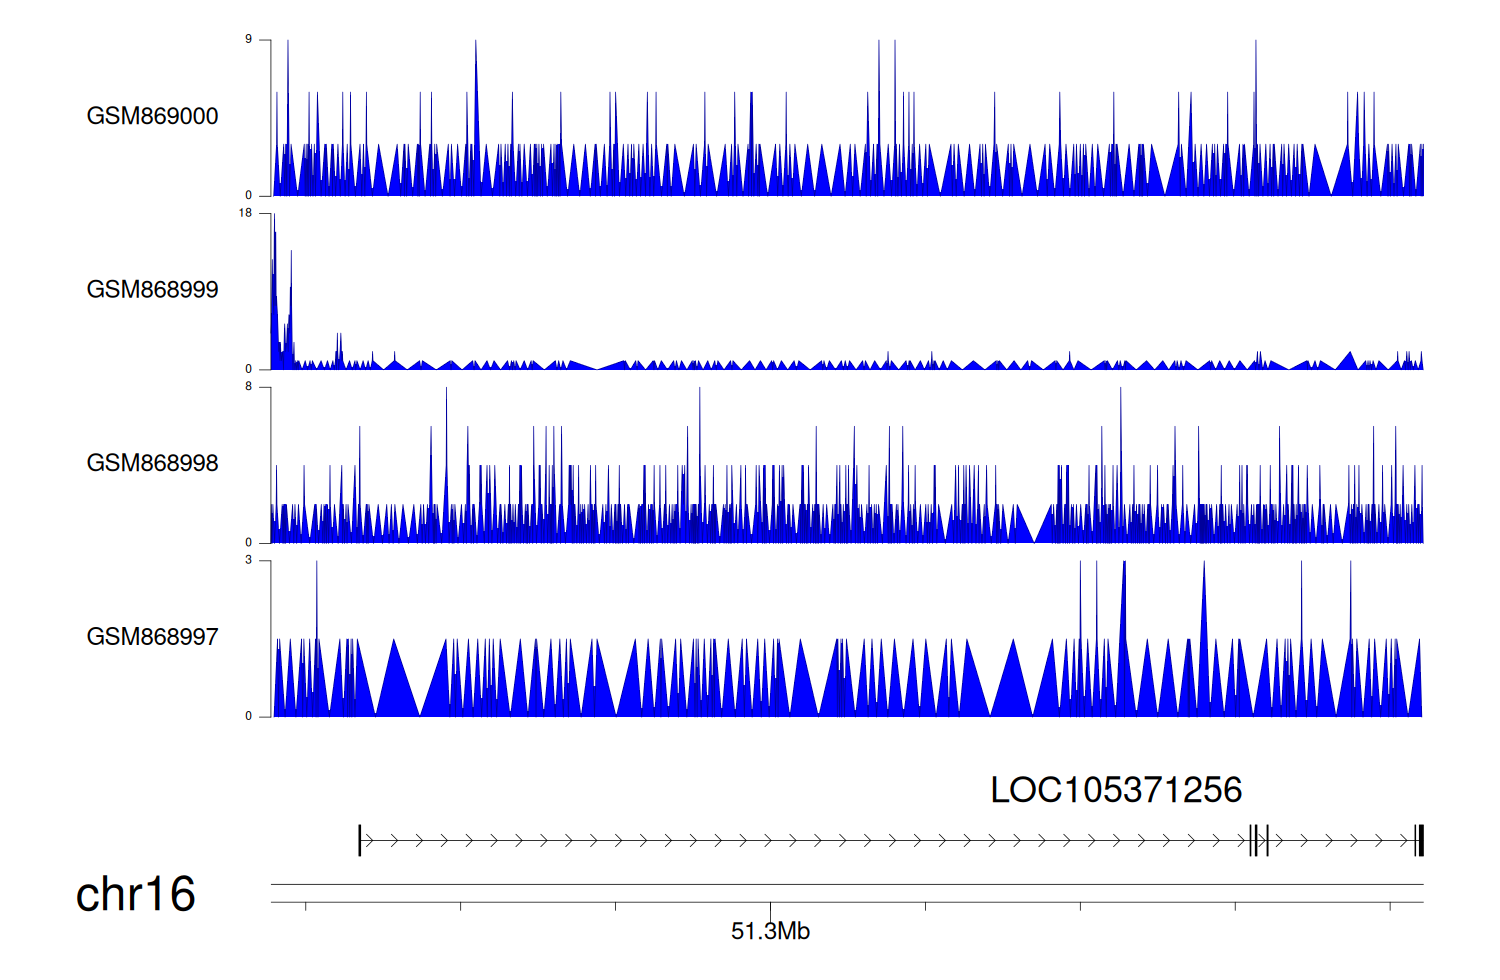1500x980 pixels.
Task: Click the coverage gap in GSM868998 track
Action: coord(1034,530)
